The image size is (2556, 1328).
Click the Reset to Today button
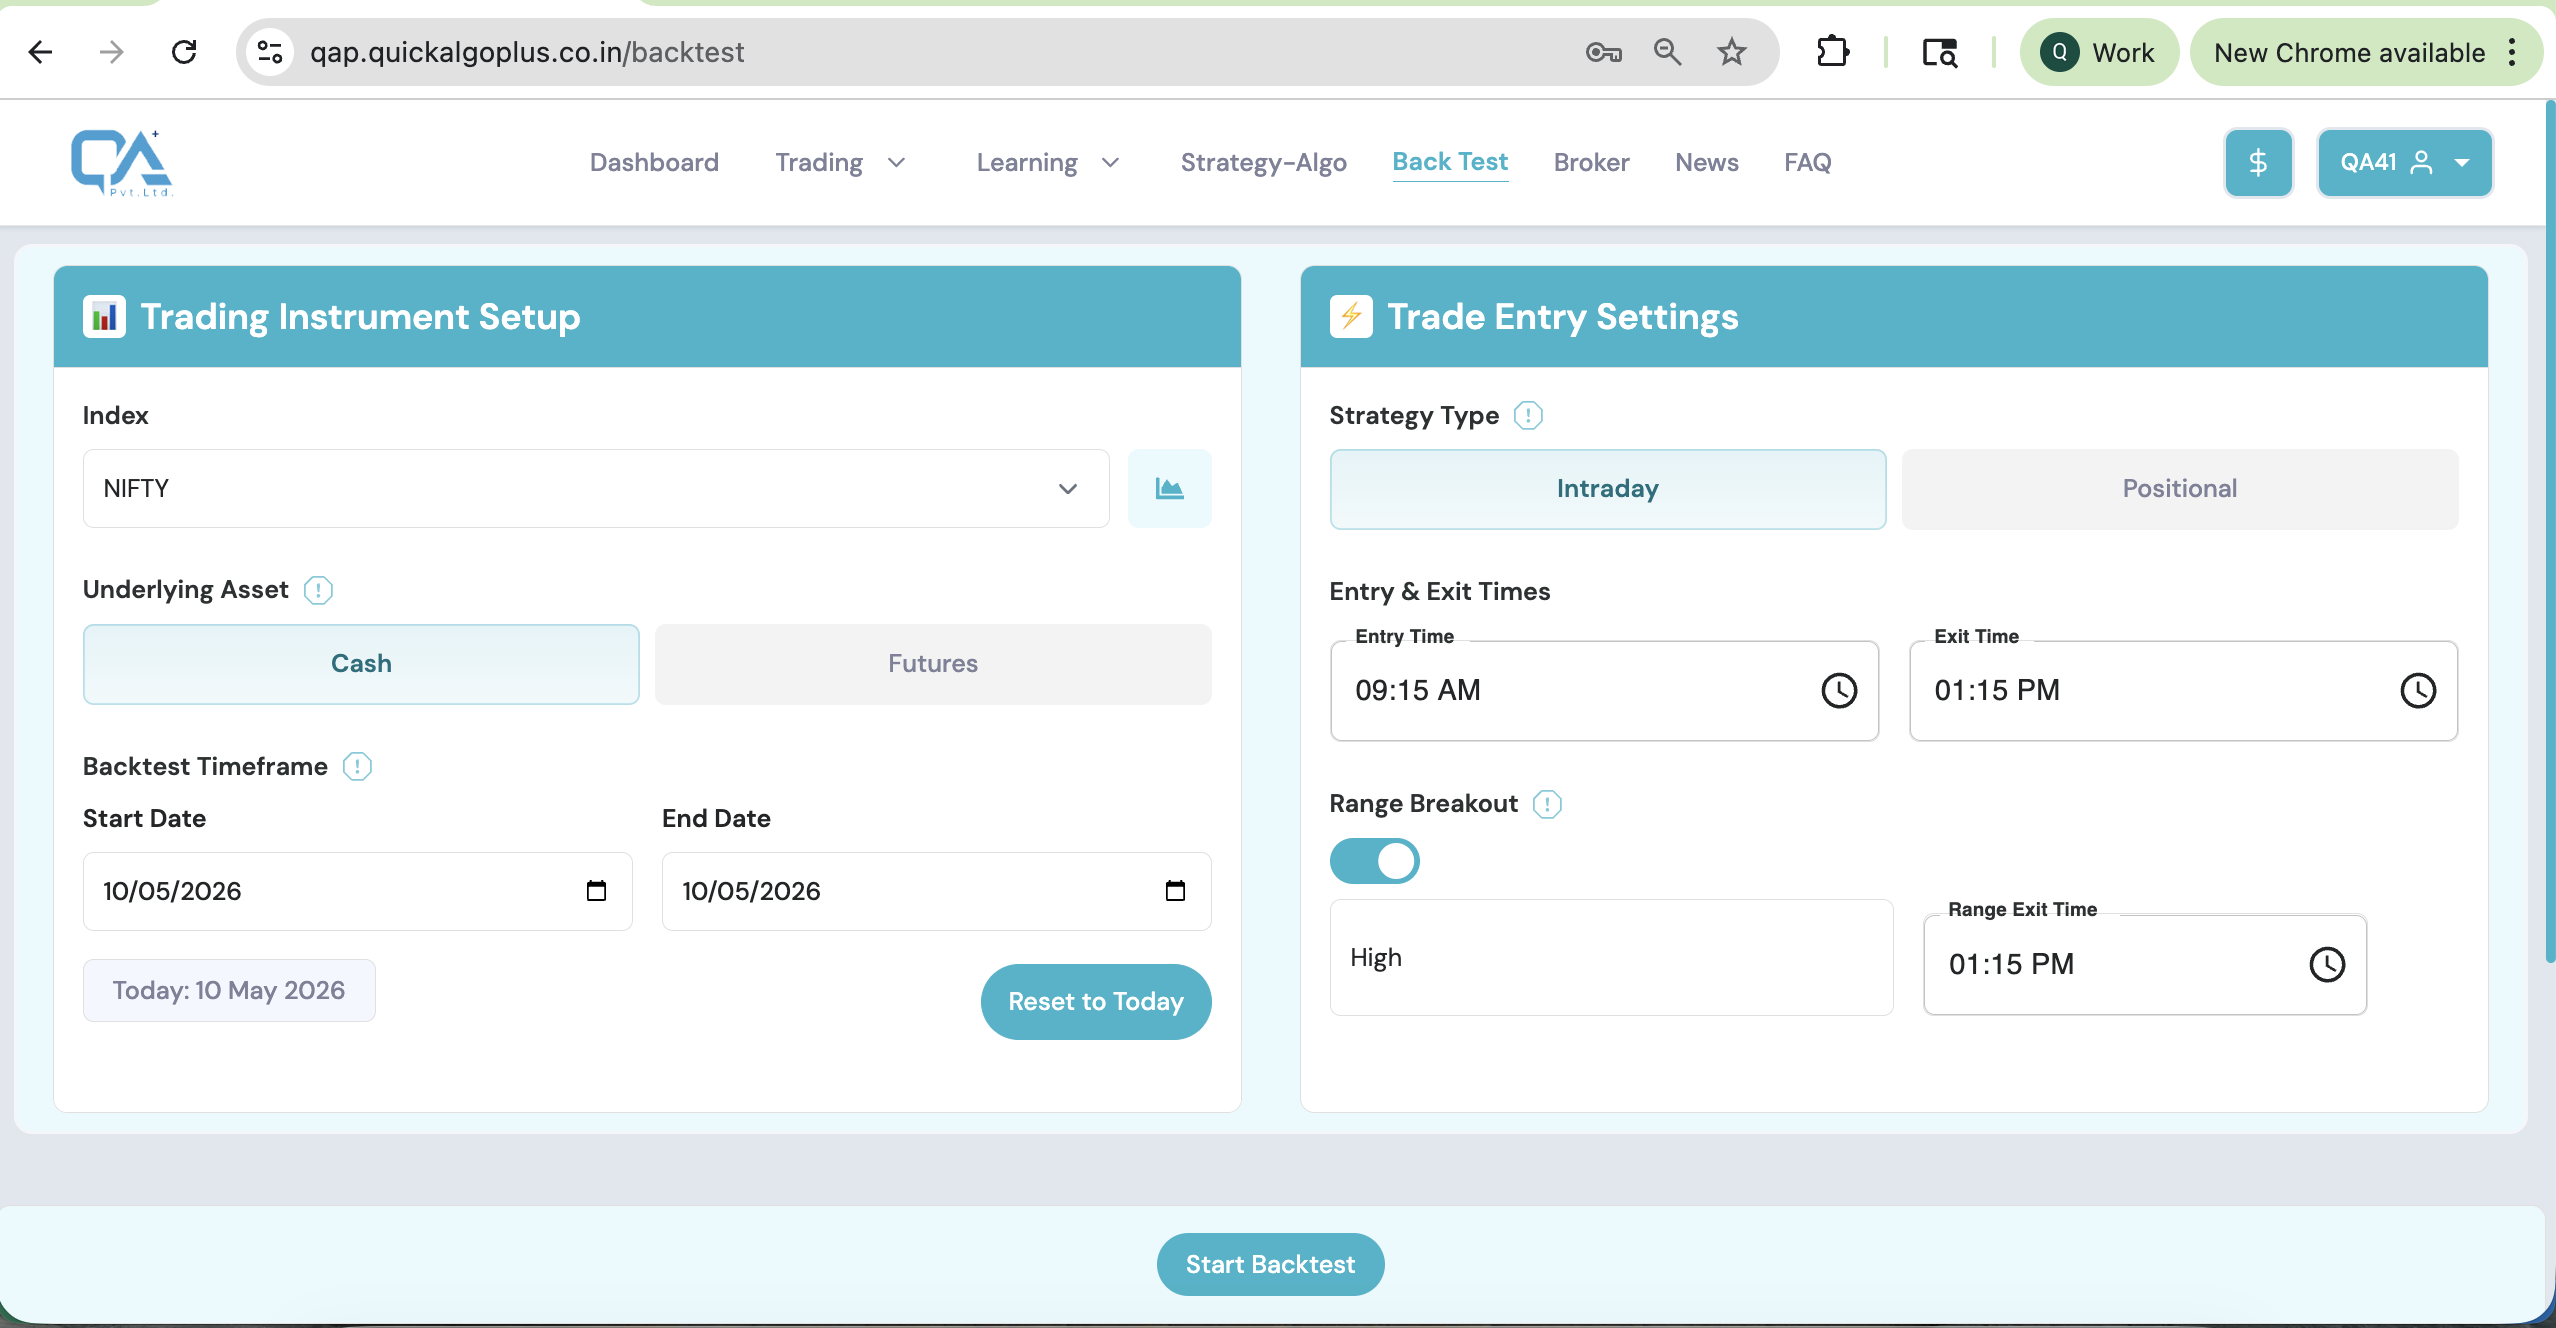(x=1096, y=1001)
